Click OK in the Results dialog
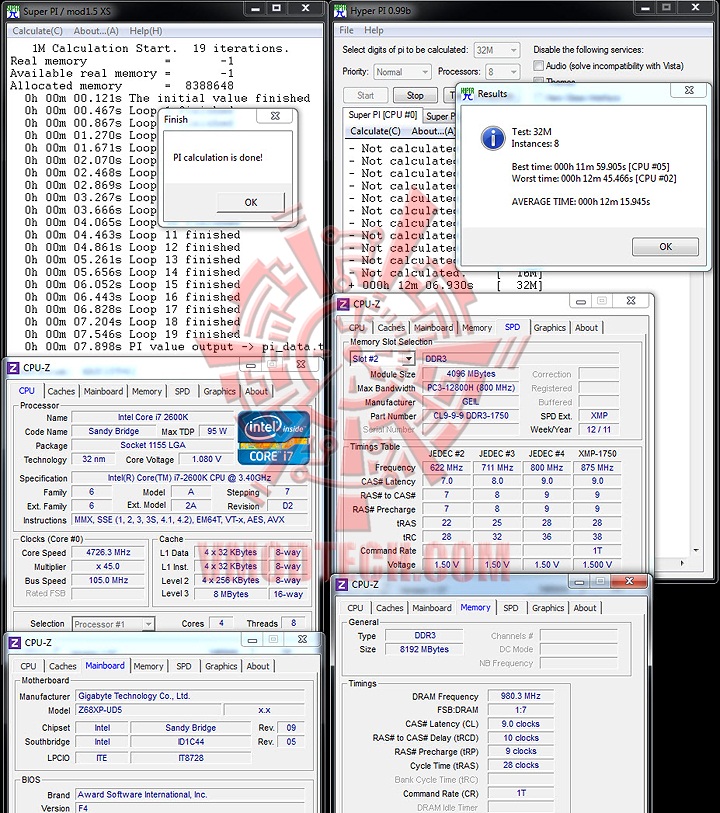Screen dimensions: 720x813 tap(666, 247)
